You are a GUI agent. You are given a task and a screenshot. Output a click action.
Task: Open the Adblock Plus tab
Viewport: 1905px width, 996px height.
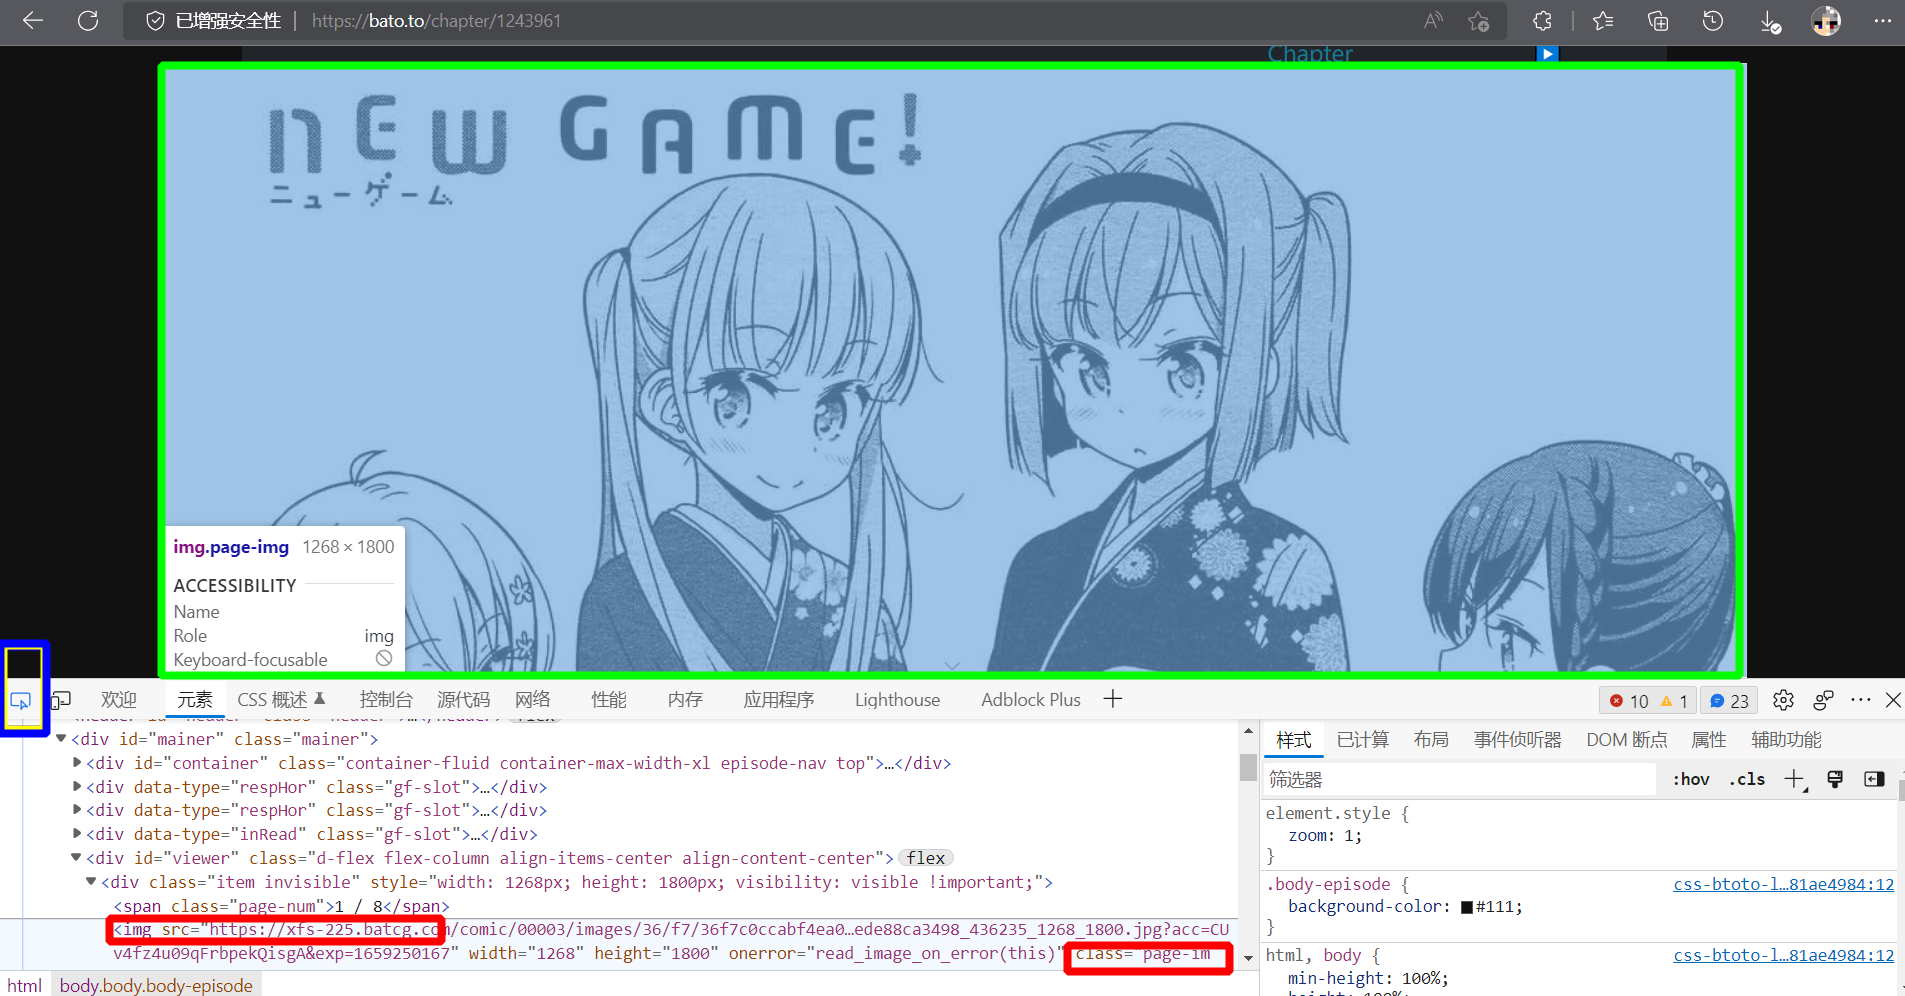pyautogui.click(x=1031, y=700)
